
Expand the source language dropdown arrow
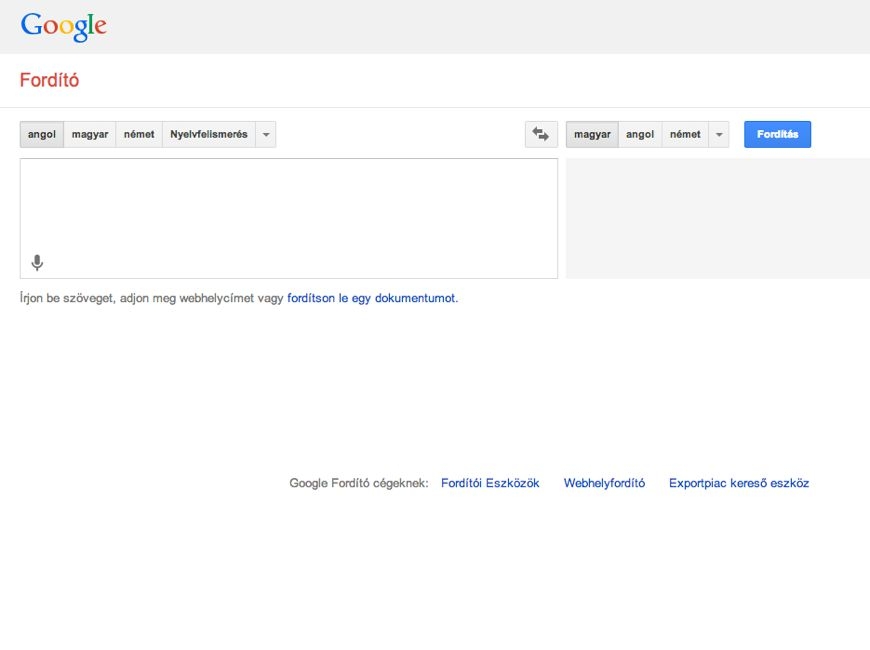click(x=266, y=134)
